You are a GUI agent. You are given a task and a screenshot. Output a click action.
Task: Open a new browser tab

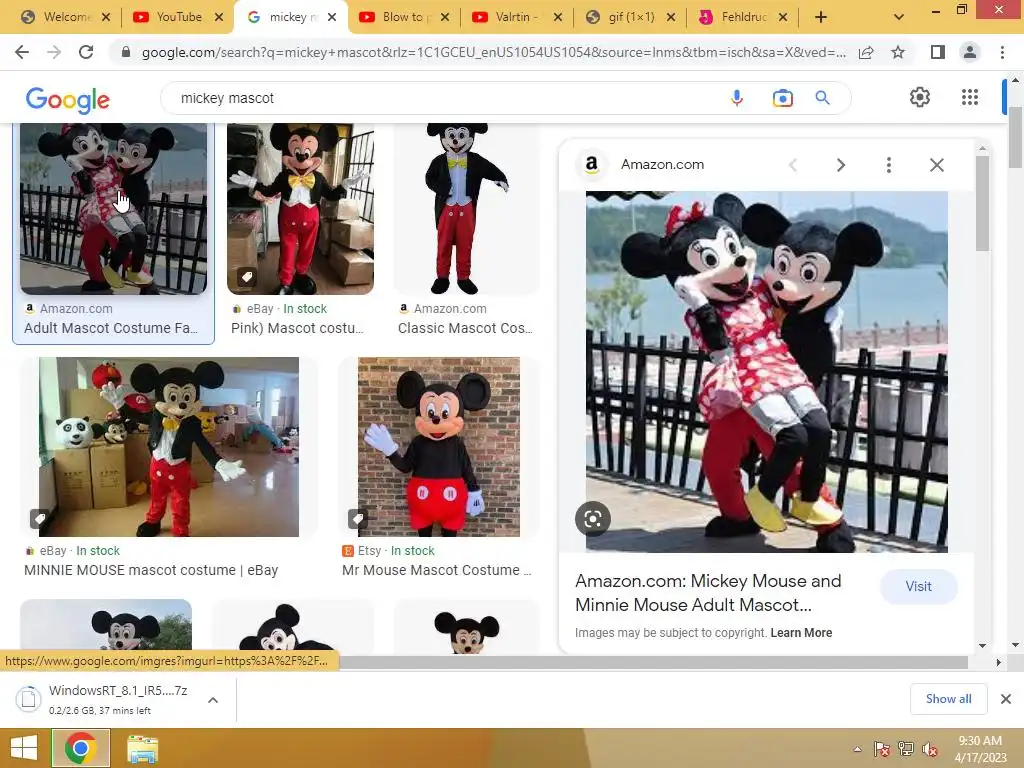821,17
